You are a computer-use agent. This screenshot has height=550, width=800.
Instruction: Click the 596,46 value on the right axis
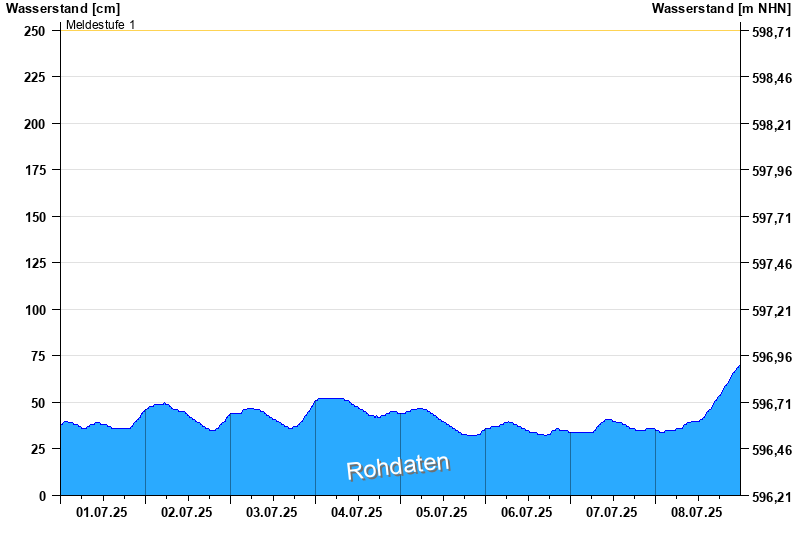(x=772, y=450)
